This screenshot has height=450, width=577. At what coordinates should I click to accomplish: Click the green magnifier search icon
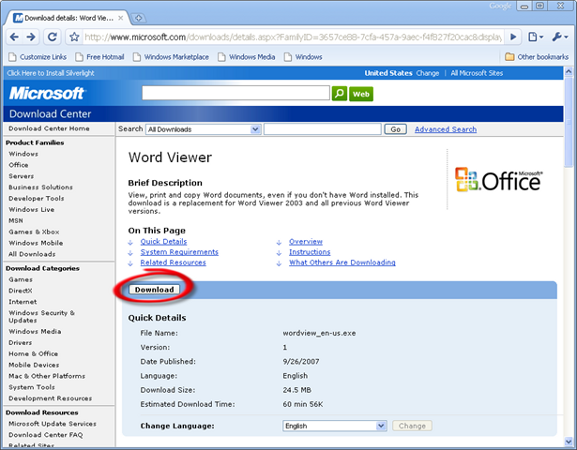coord(339,93)
